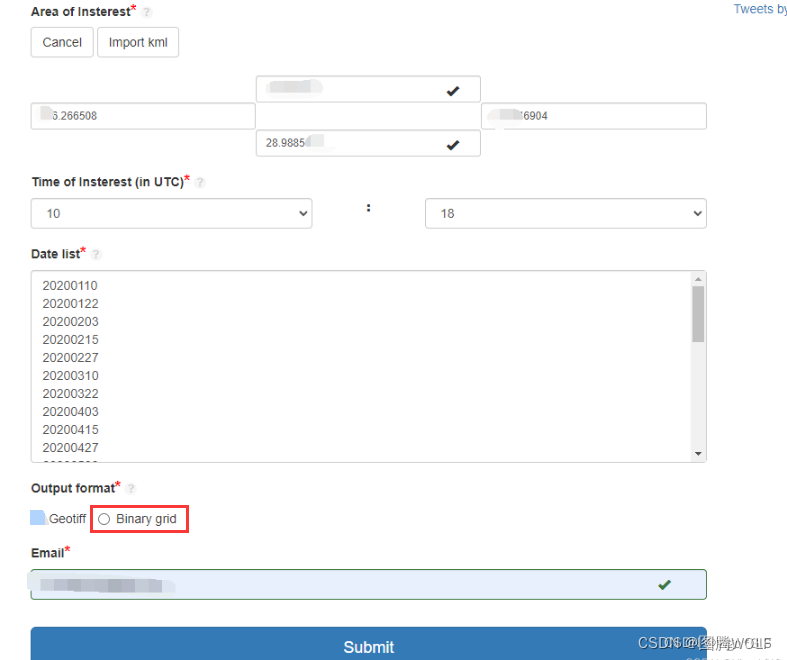787x660 pixels.
Task: Select date 20200122 in date list
Action: point(70,304)
